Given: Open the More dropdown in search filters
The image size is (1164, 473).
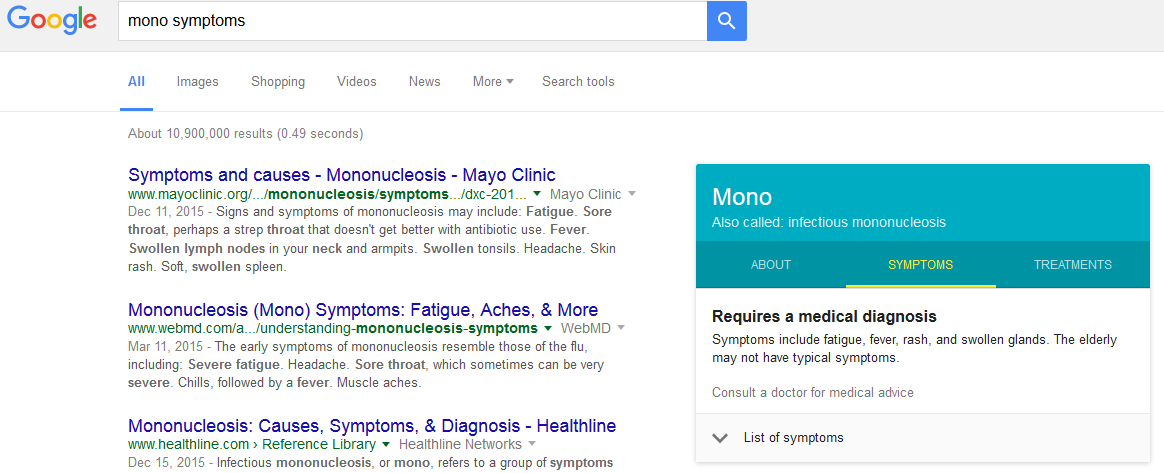Looking at the screenshot, I should point(493,82).
